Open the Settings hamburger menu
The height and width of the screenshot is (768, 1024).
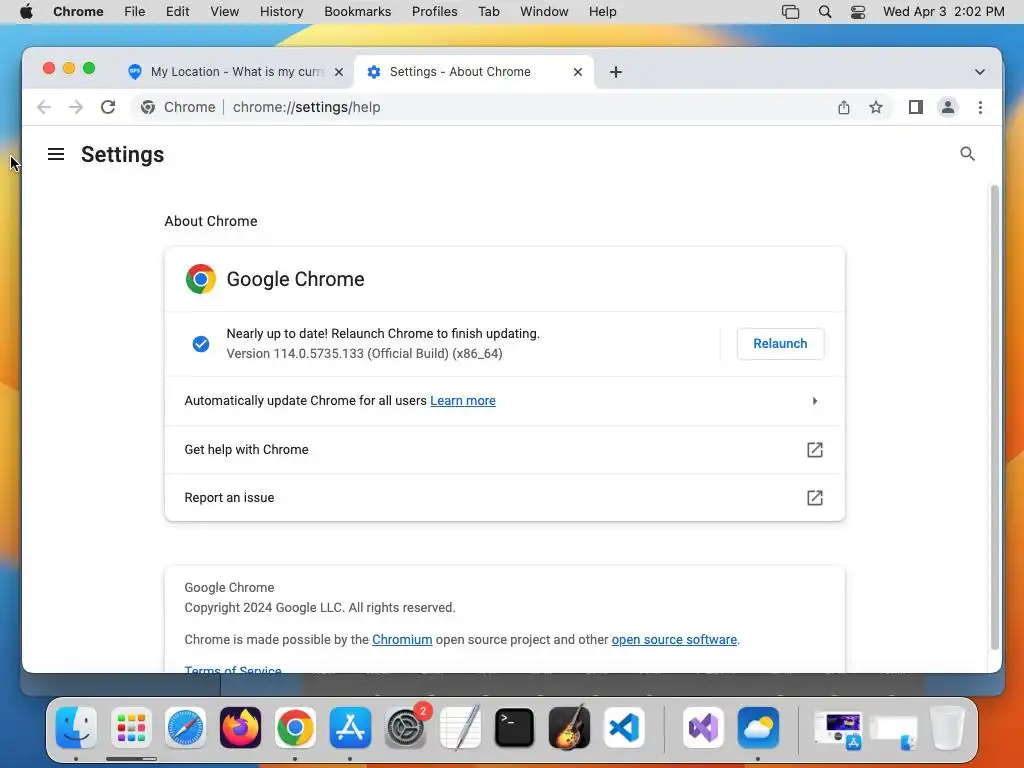[x=56, y=154]
